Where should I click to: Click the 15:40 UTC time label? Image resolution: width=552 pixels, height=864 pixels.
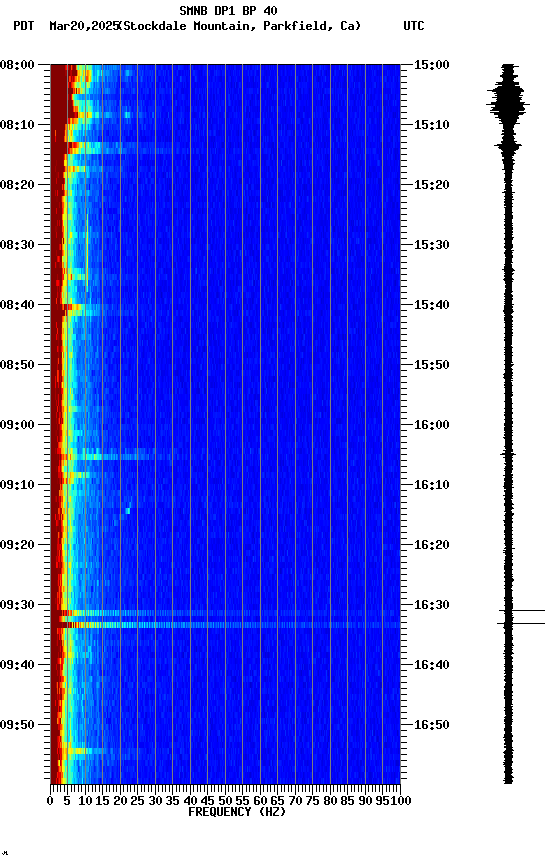pos(432,305)
